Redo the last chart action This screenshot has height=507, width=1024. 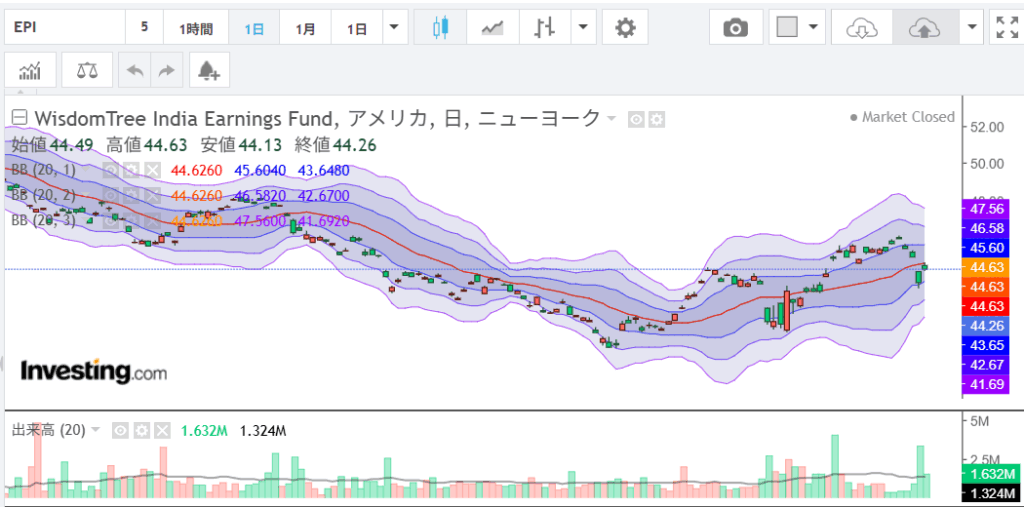coord(167,70)
